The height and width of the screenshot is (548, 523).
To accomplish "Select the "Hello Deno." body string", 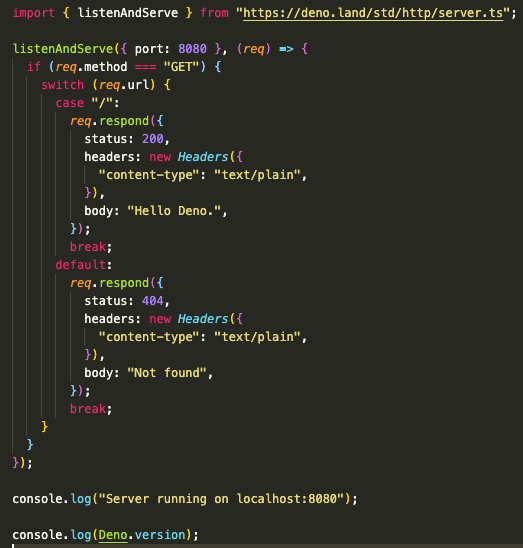I will [x=174, y=211].
